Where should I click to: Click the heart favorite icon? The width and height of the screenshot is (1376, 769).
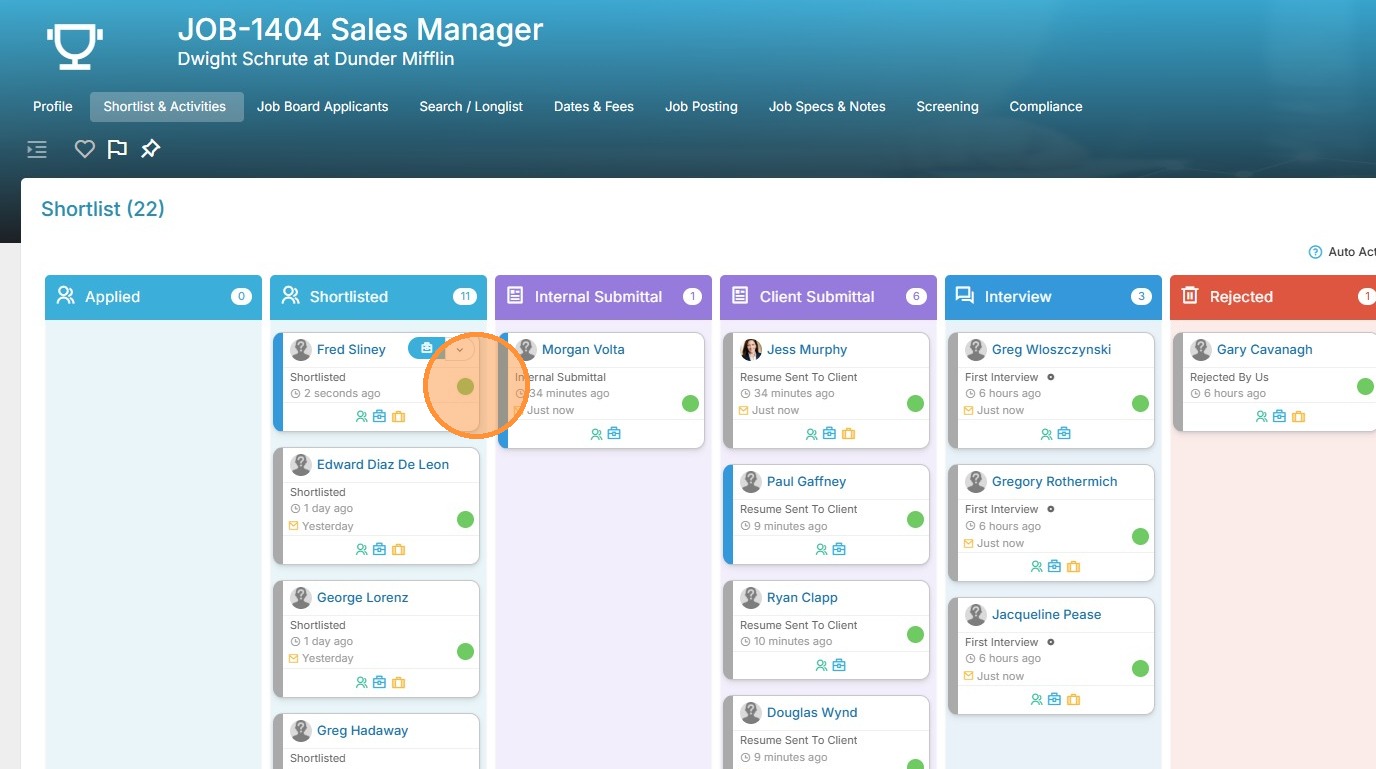(85, 149)
